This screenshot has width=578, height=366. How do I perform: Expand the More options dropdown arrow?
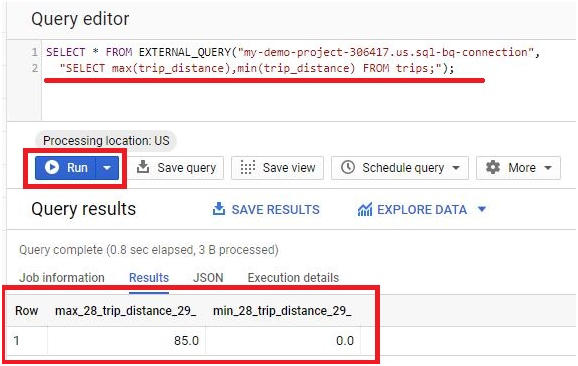click(x=548, y=168)
